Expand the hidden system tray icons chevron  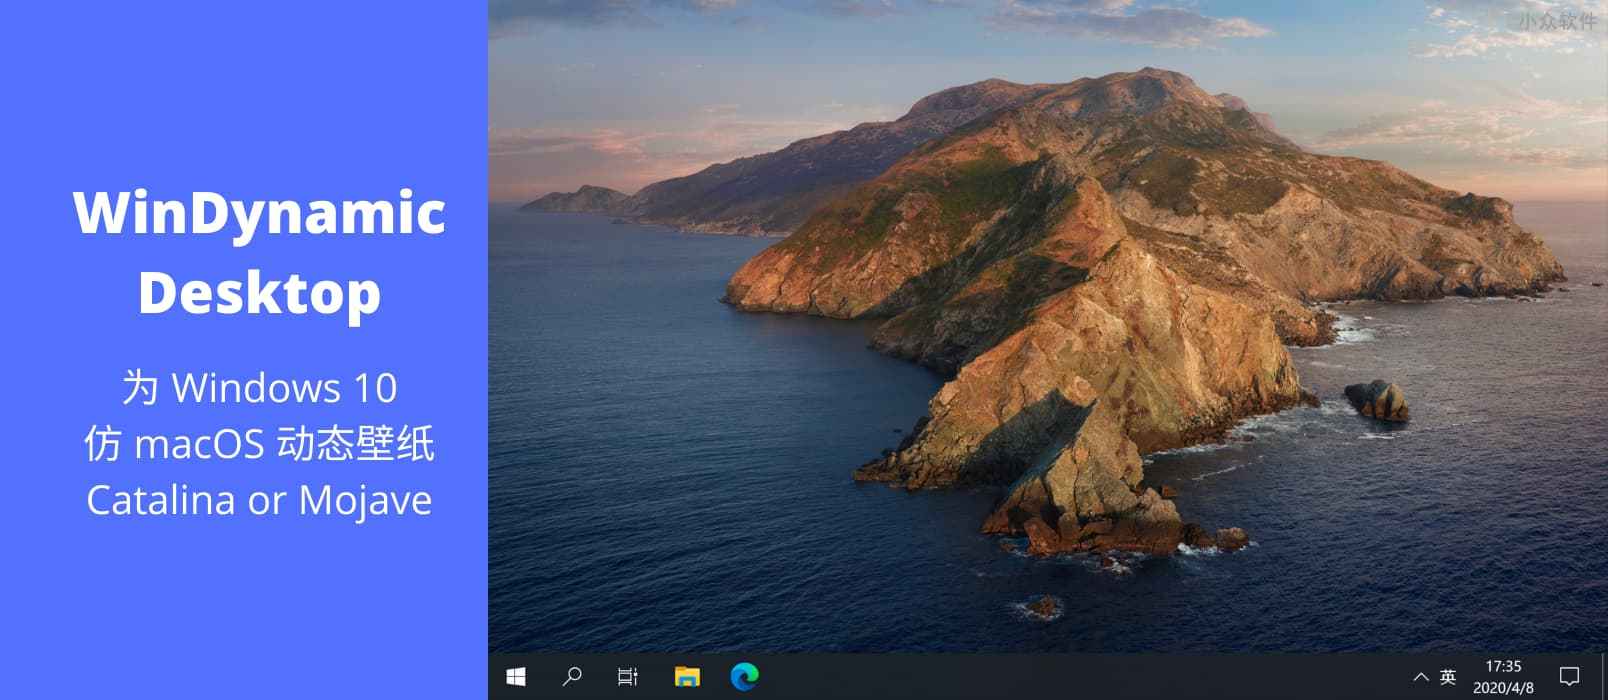[1420, 677]
